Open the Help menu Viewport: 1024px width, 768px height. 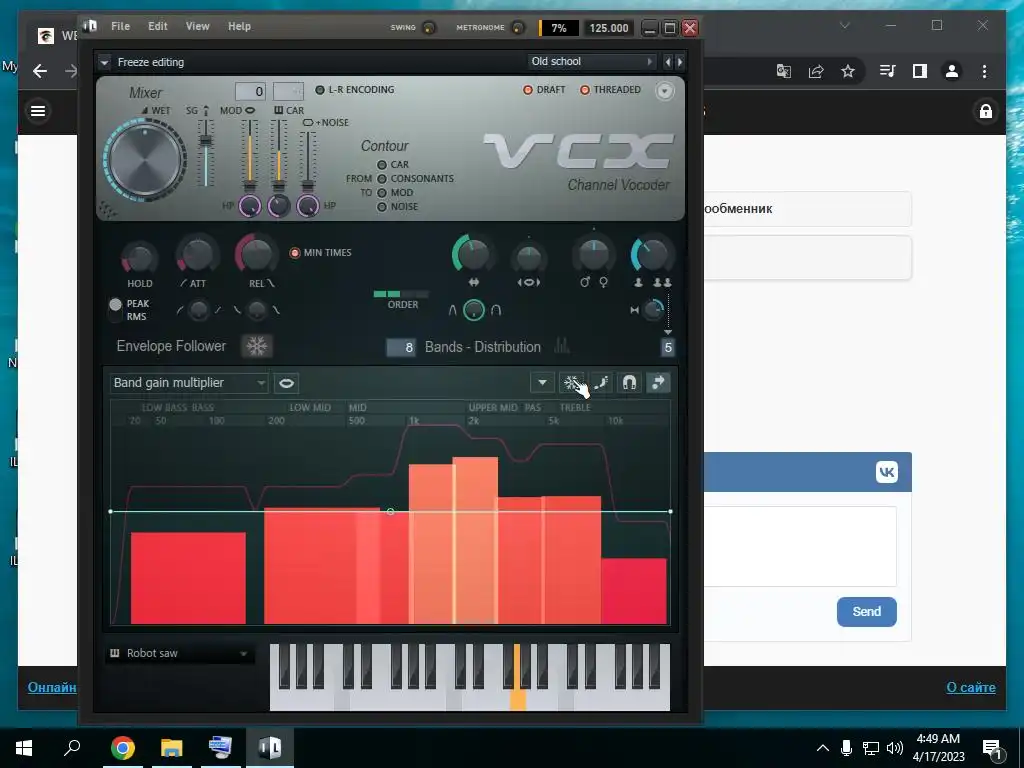pos(239,26)
